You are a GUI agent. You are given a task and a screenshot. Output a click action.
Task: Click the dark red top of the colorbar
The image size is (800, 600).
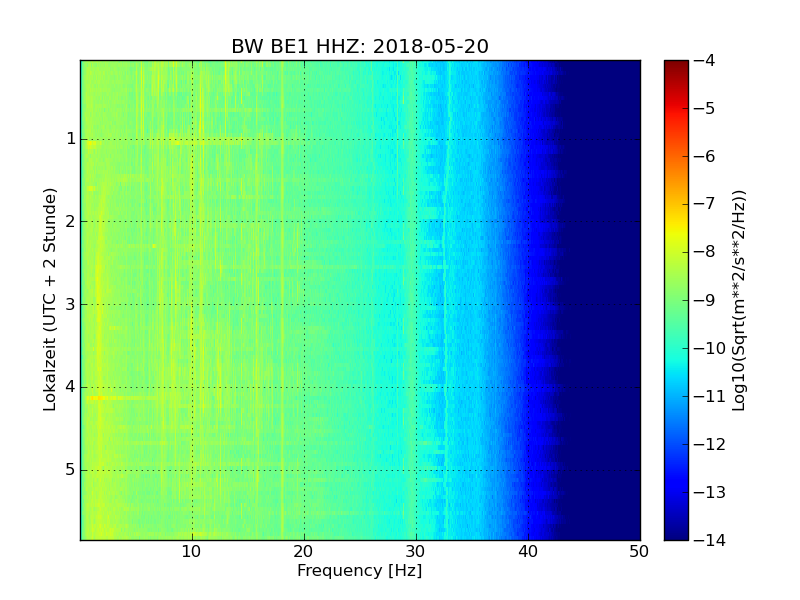point(676,66)
